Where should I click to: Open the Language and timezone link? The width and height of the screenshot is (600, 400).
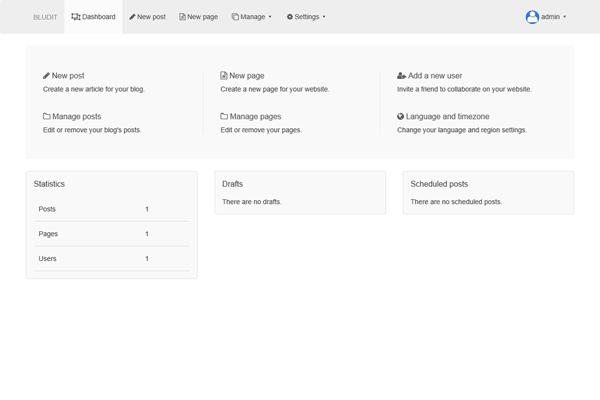pos(448,116)
